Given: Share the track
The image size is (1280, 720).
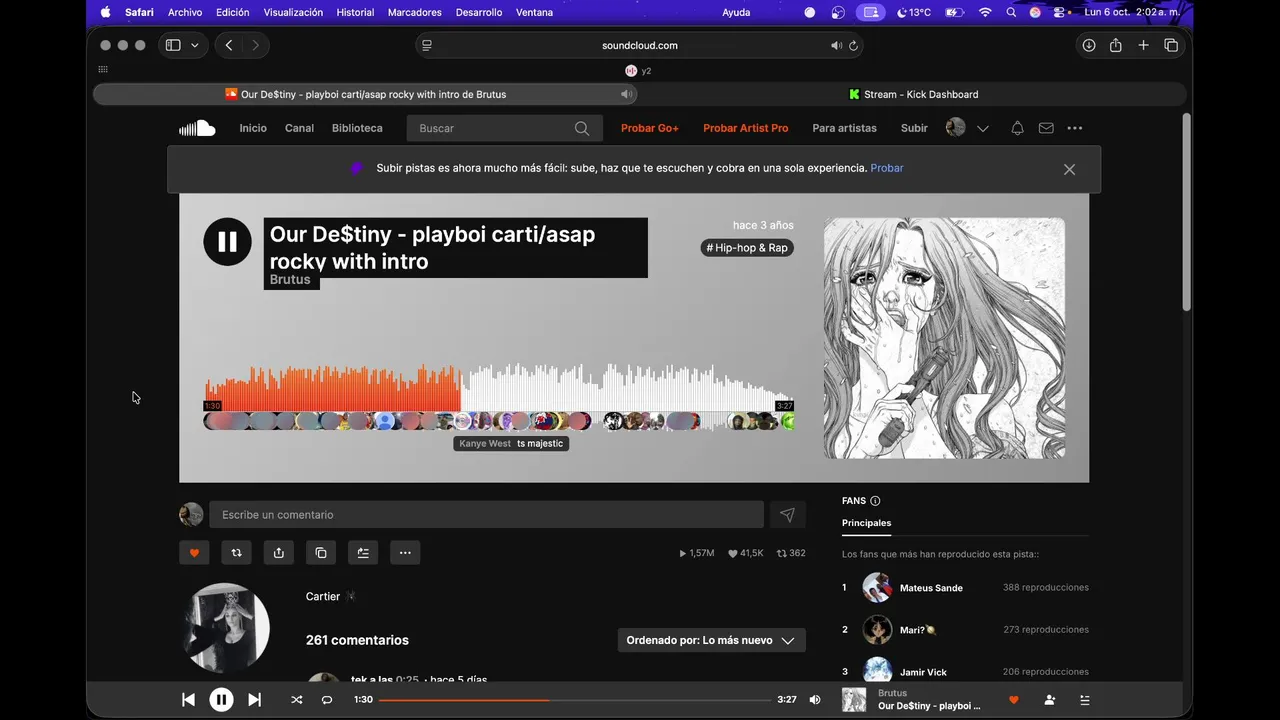Looking at the screenshot, I should point(278,553).
